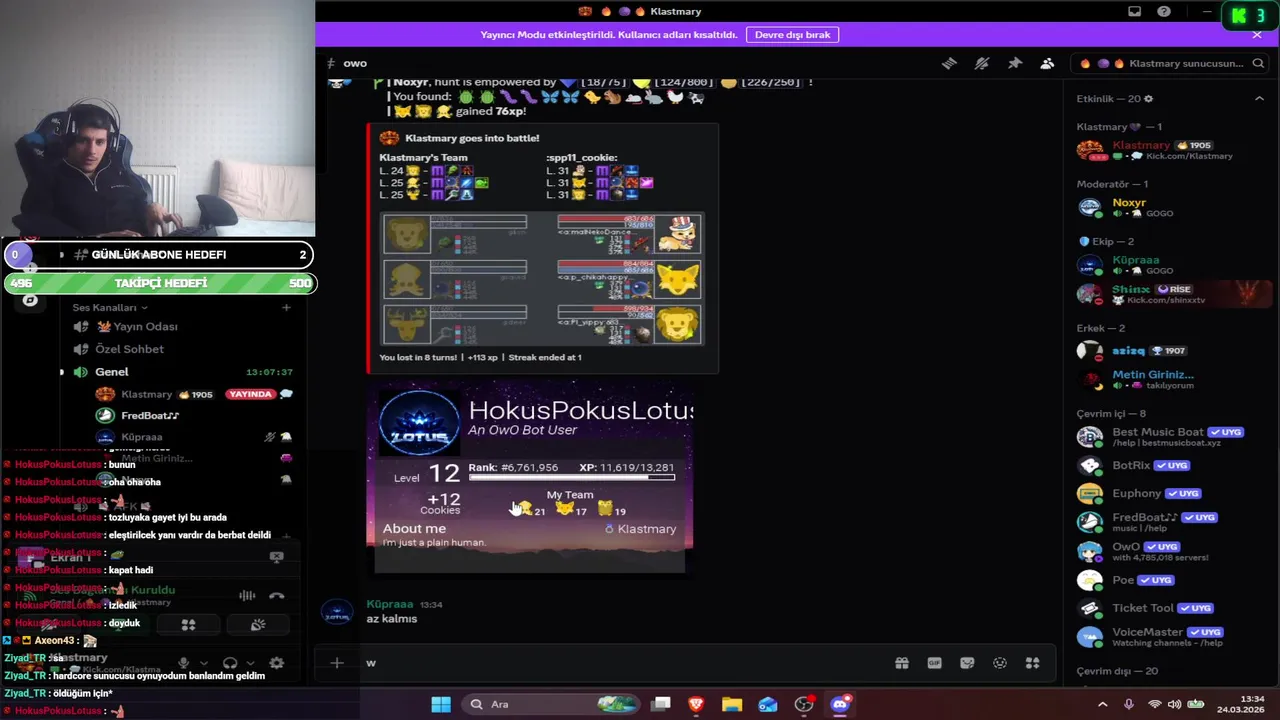Open Ticket Tool bot entry

coord(1170,608)
